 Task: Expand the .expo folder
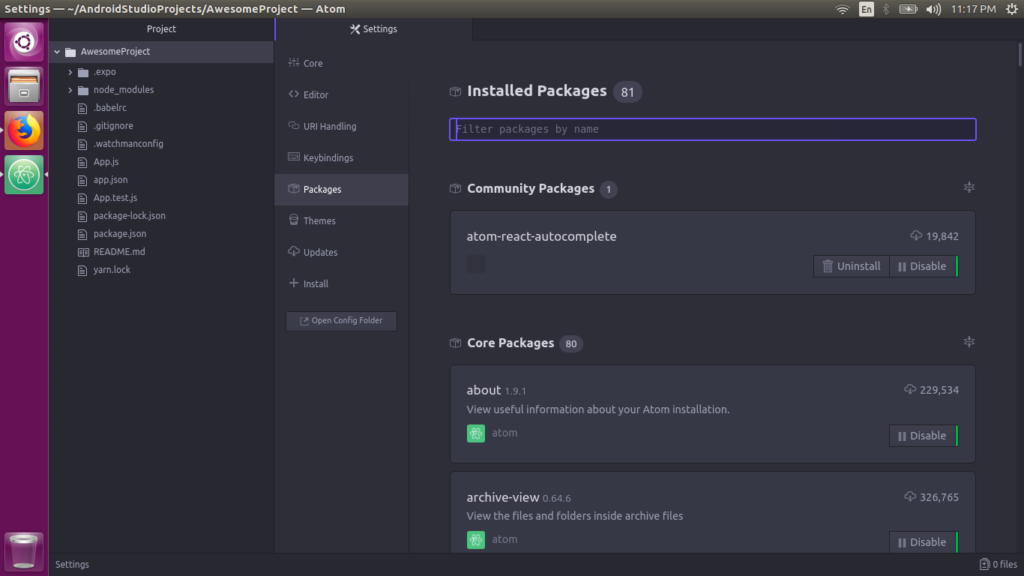69,71
